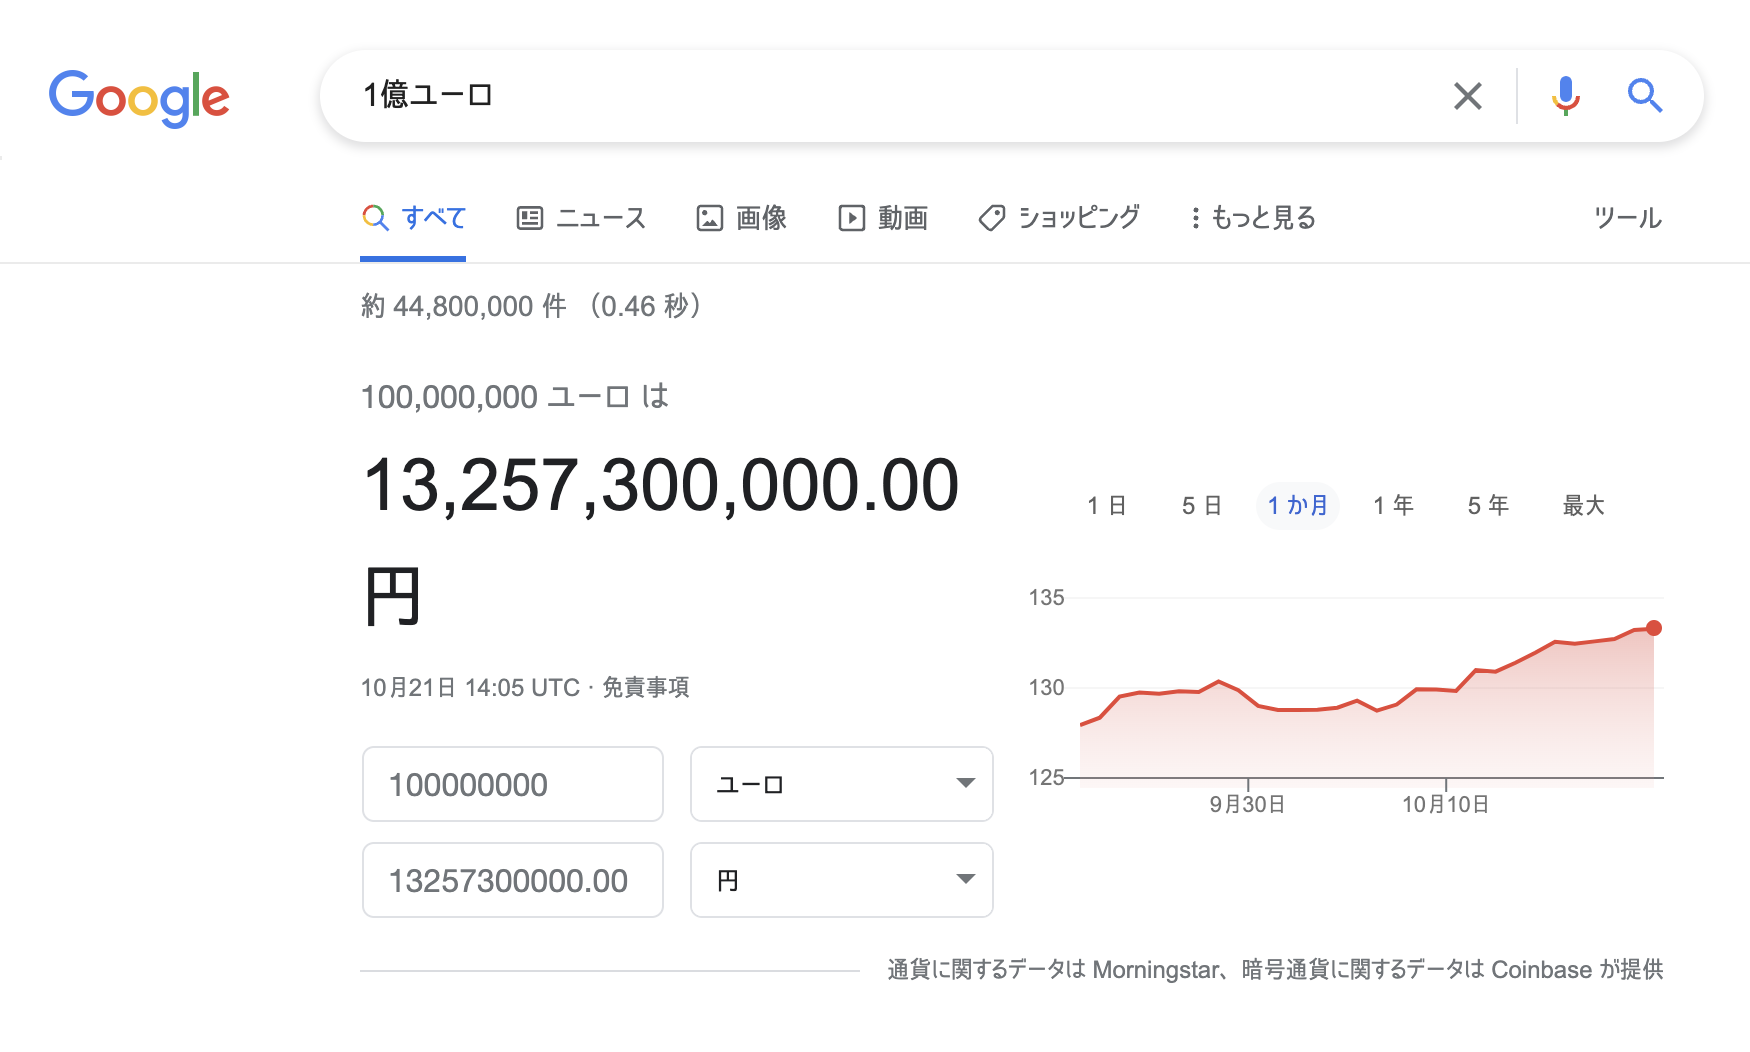Screen dimensions: 1750x1052
Task: Click the euro amount input field
Action: (512, 784)
